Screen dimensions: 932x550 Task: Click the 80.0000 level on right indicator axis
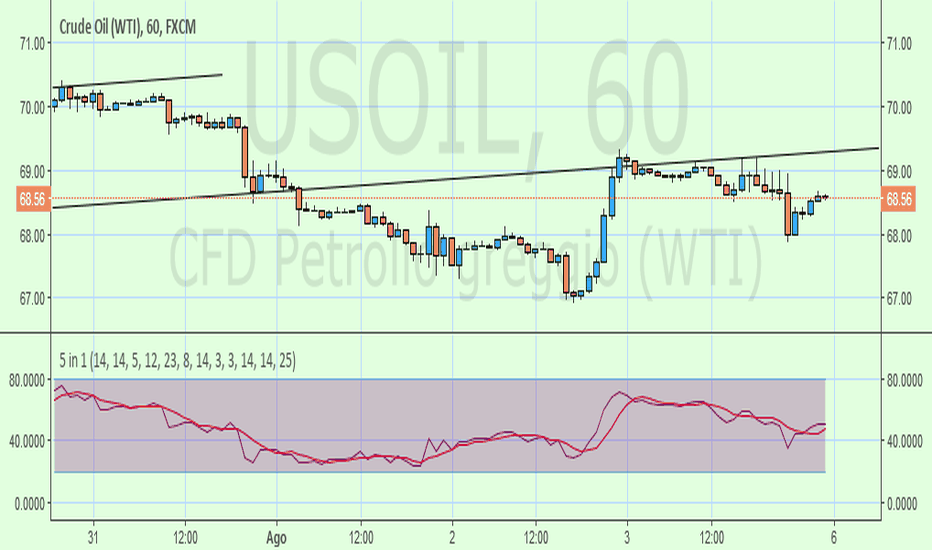click(905, 381)
